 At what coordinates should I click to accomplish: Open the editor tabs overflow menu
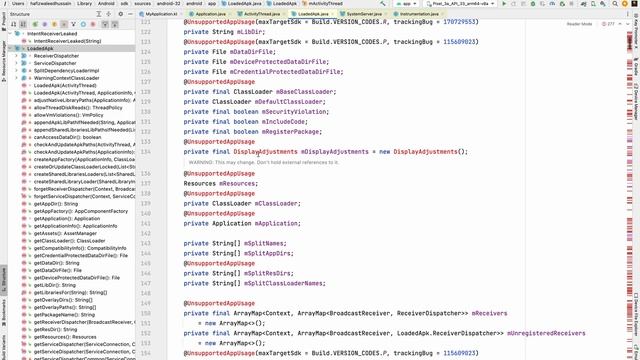[x=628, y=14]
